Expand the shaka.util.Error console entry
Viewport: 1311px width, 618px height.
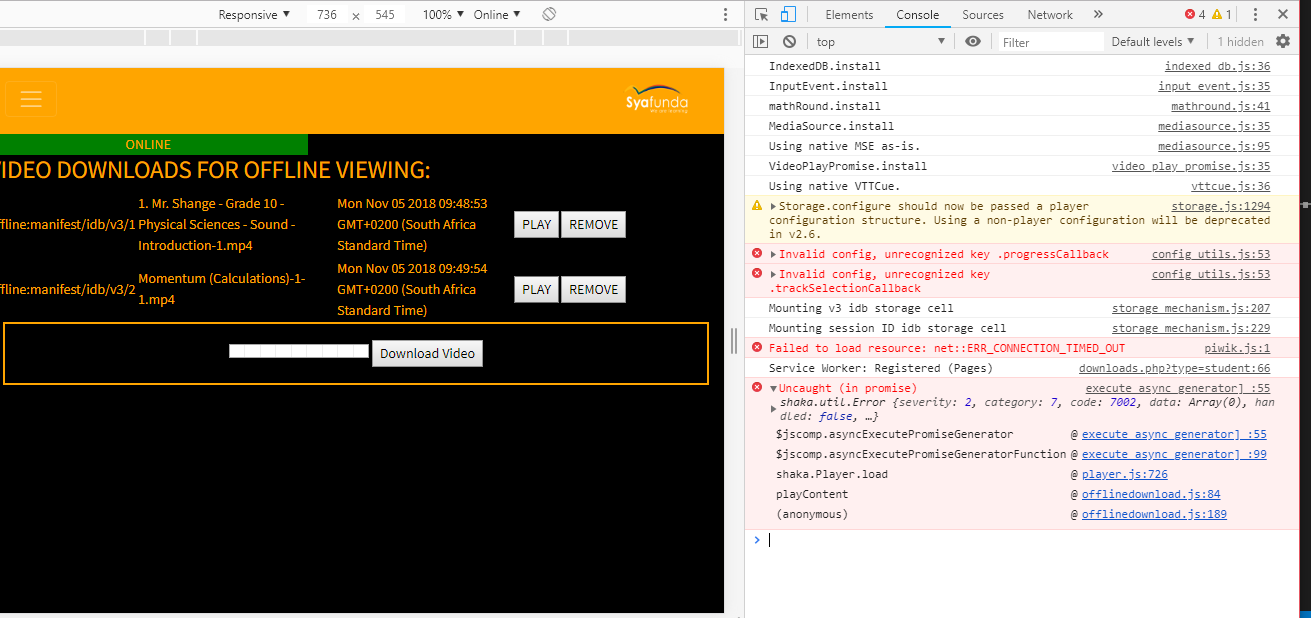tap(775, 407)
